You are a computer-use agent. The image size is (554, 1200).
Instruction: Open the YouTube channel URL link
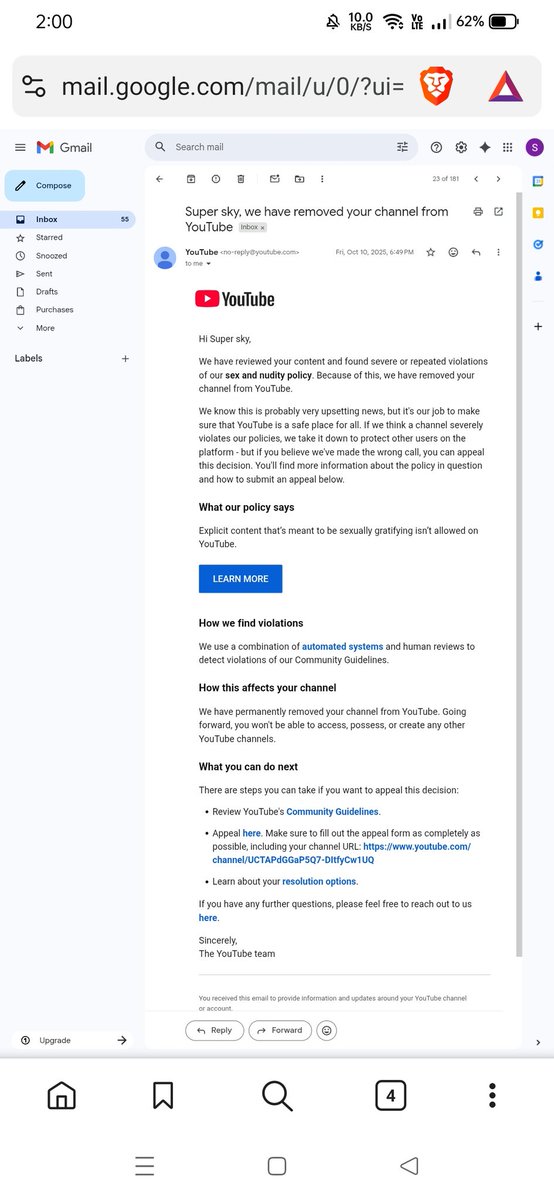tap(341, 853)
